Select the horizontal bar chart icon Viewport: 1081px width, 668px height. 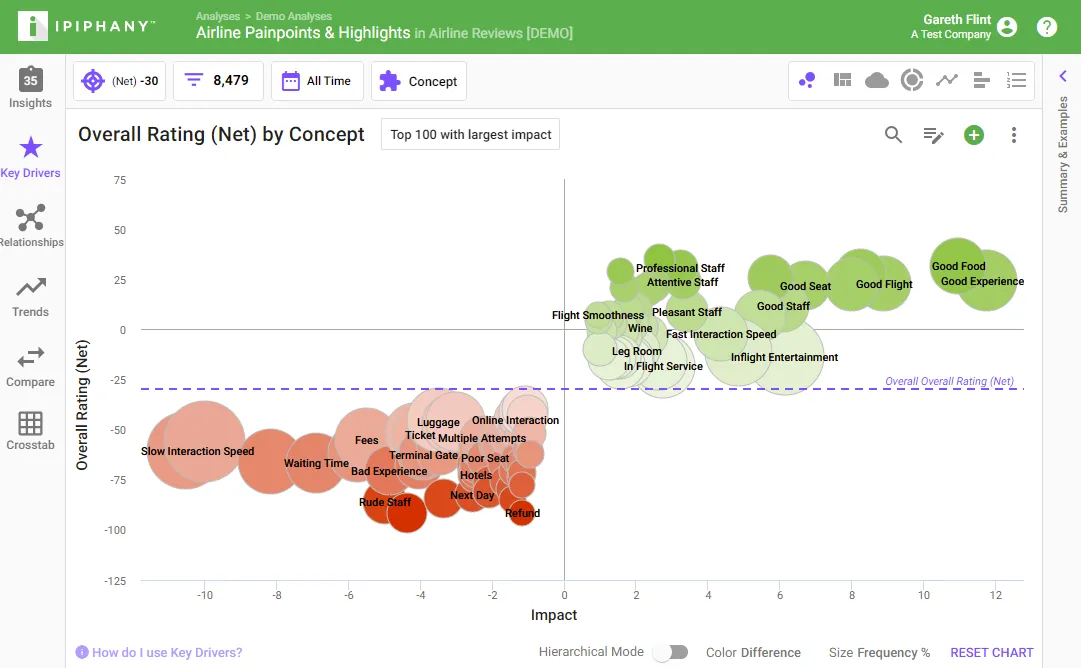point(981,81)
